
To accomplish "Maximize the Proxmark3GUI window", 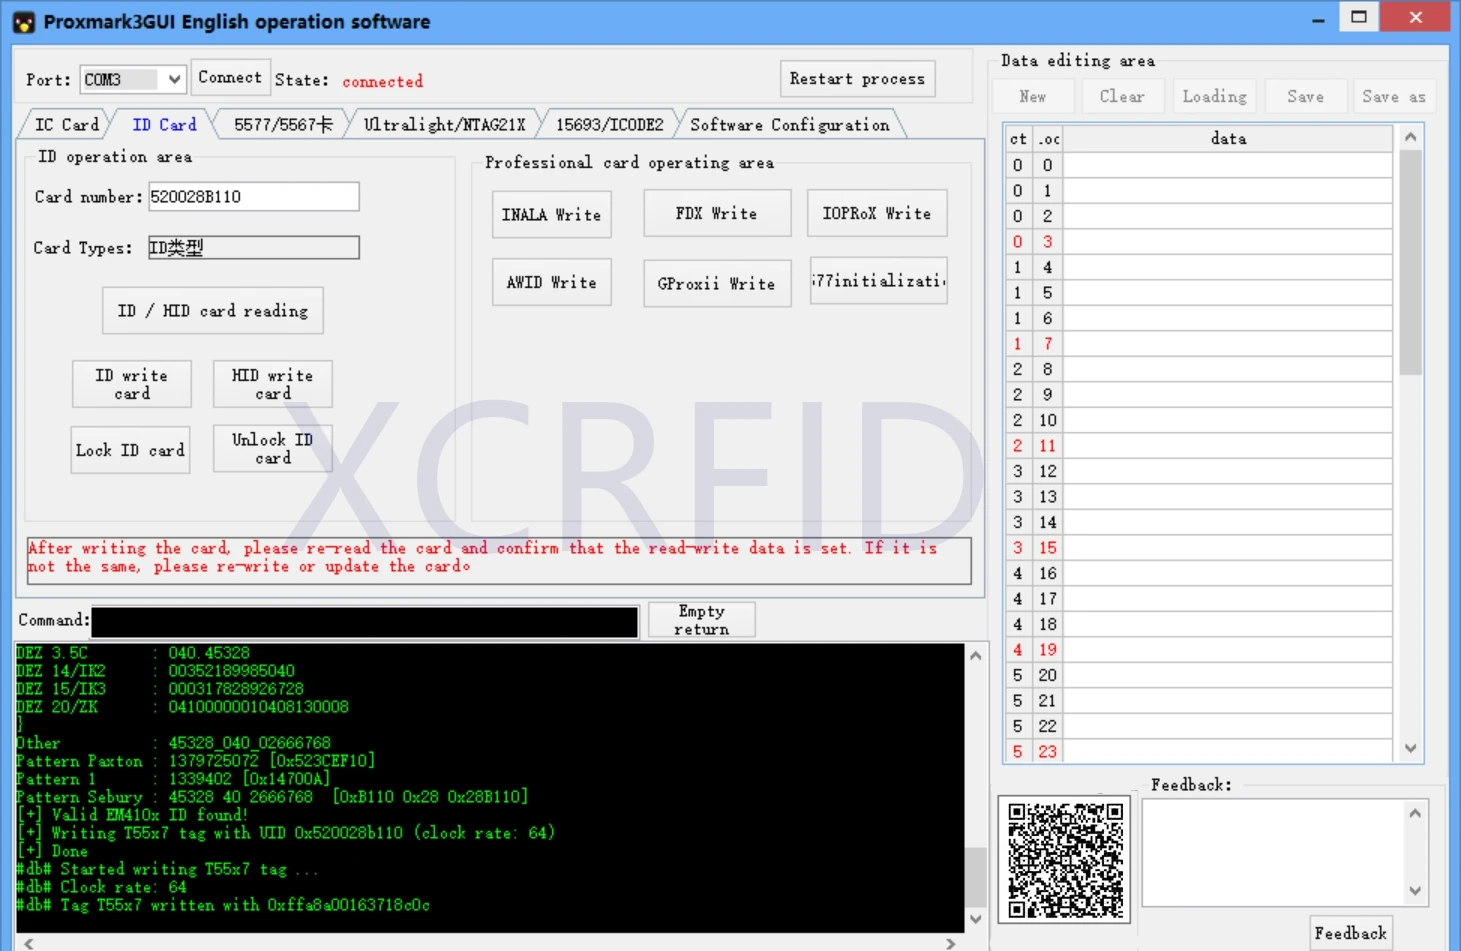I will [x=1359, y=17].
